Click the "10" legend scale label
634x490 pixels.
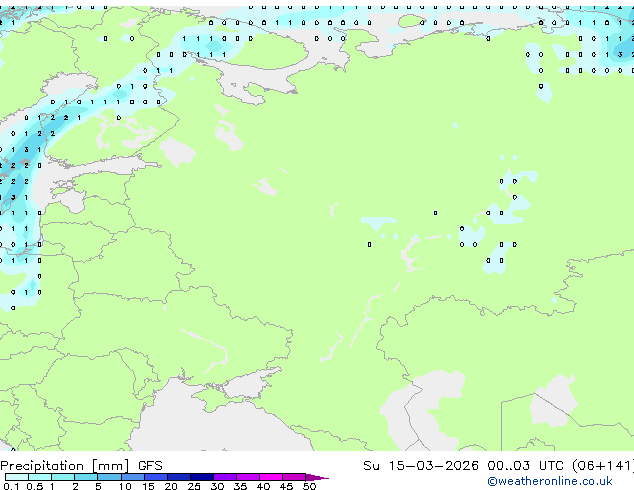pos(125,486)
